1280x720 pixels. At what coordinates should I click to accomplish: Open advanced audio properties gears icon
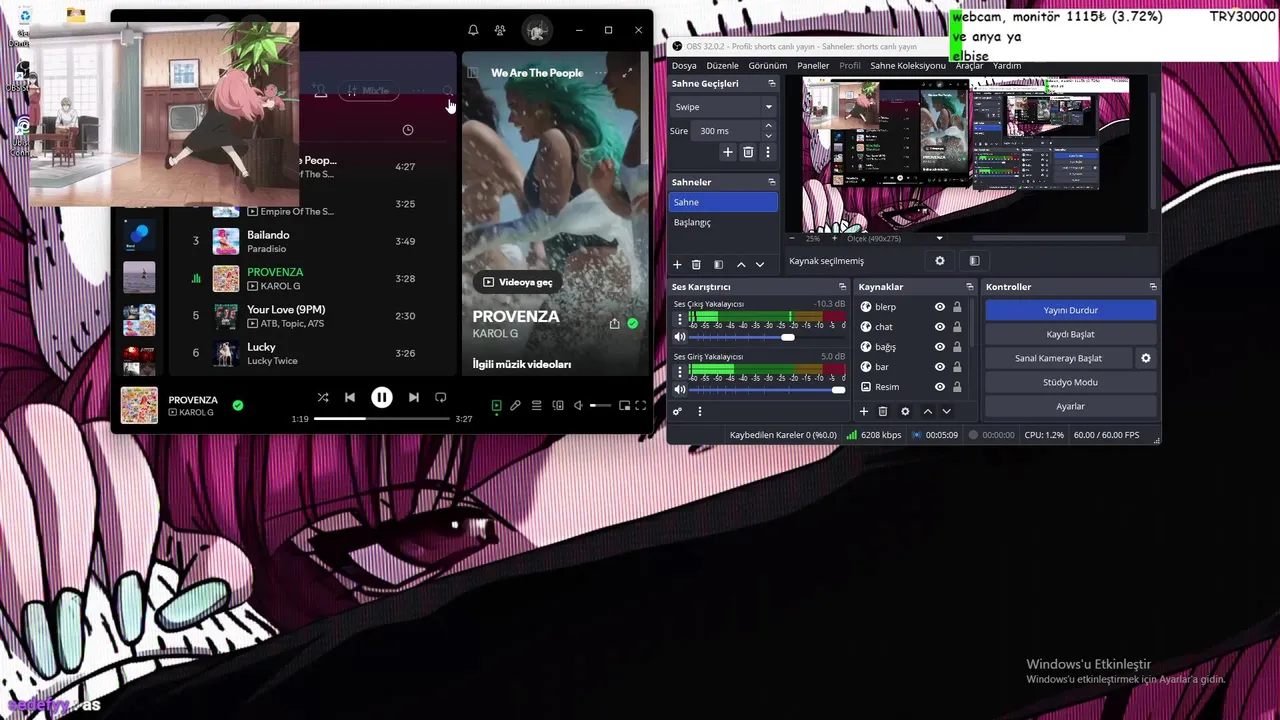pyautogui.click(x=677, y=411)
